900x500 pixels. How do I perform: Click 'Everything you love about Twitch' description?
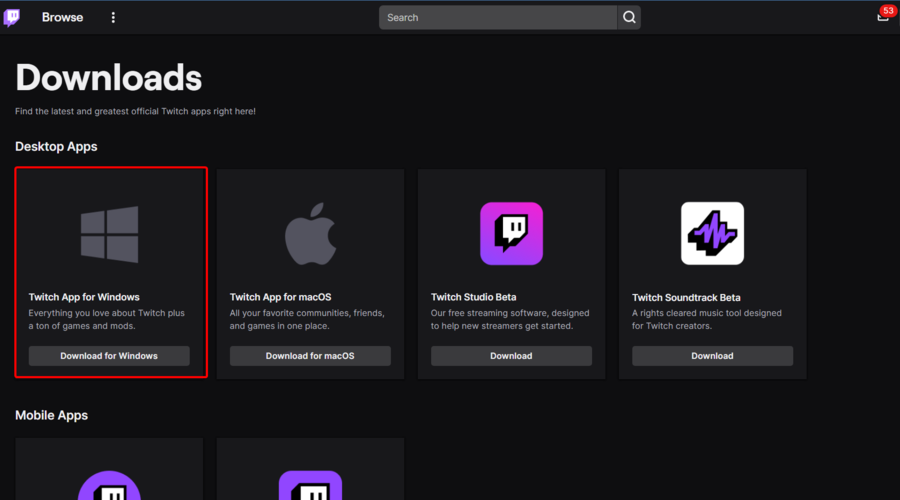pyautogui.click(x=107, y=319)
